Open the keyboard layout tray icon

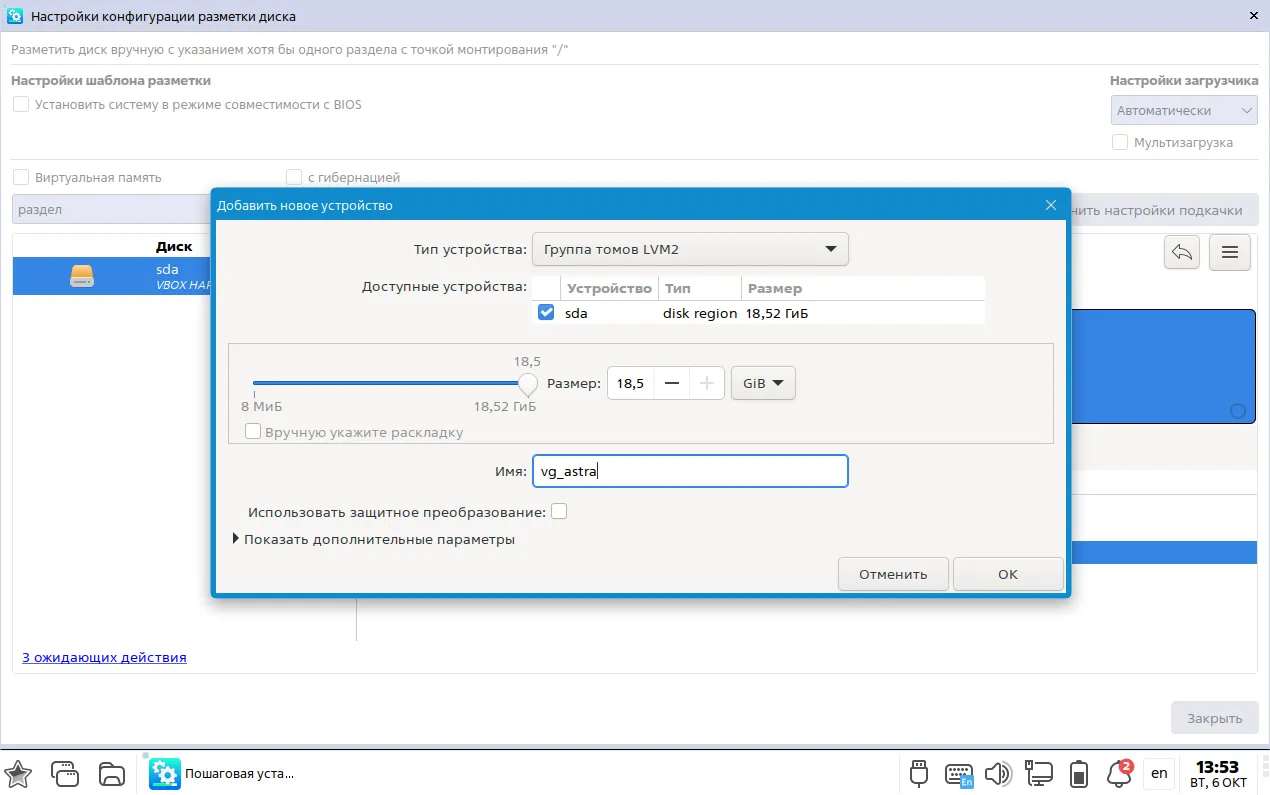[x=960, y=774]
